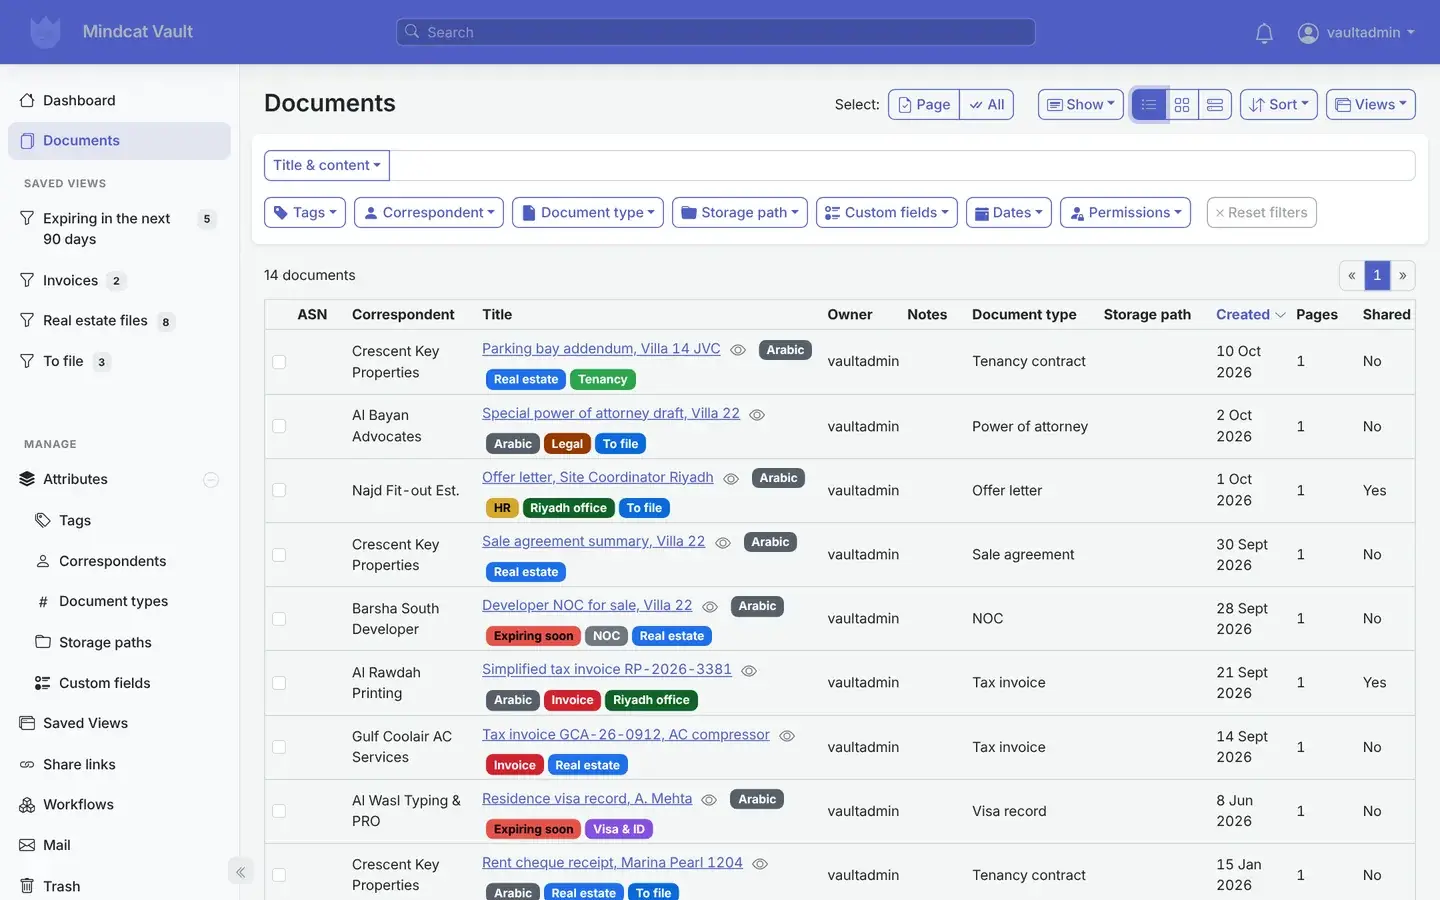Click the funnel icon beside Expiring in the next 90 days
Viewport: 1440px width, 900px height.
27,218
